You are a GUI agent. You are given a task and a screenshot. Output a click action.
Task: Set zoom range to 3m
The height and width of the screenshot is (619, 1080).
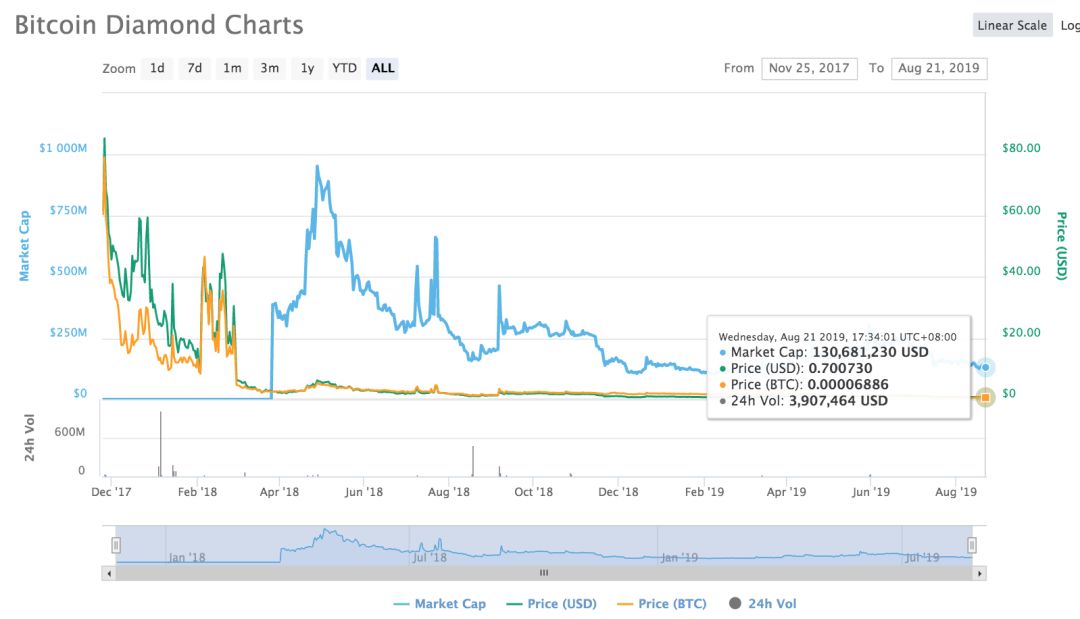(x=269, y=68)
